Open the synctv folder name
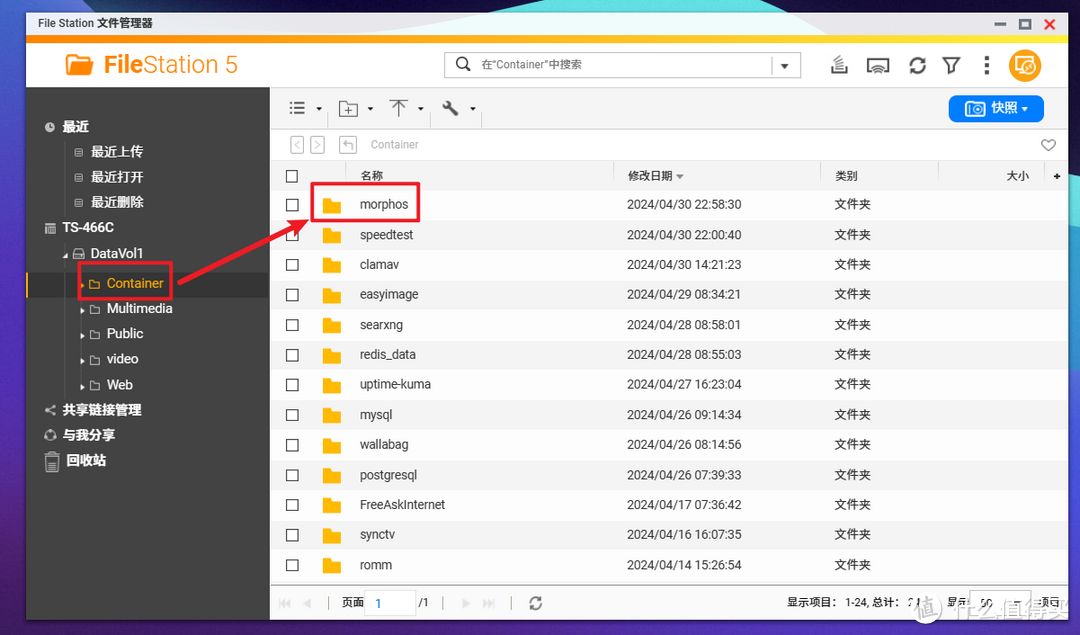This screenshot has height=635, width=1080. point(377,534)
